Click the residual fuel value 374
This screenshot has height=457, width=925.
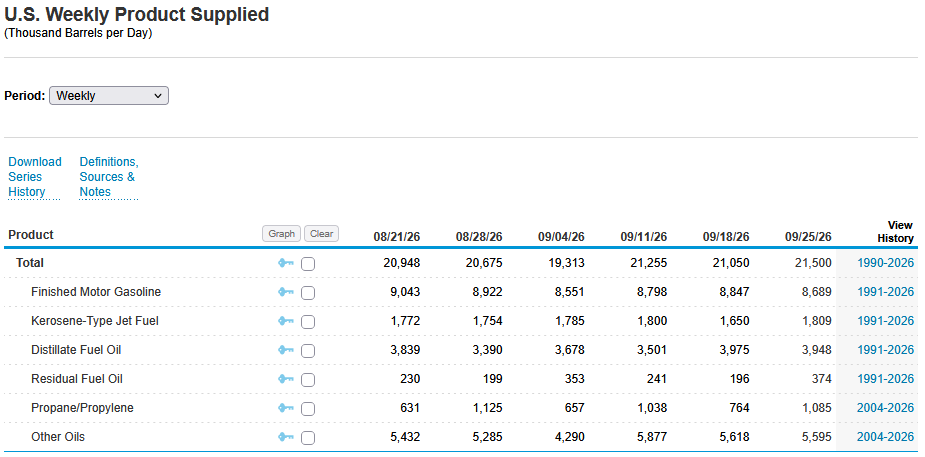(x=821, y=379)
